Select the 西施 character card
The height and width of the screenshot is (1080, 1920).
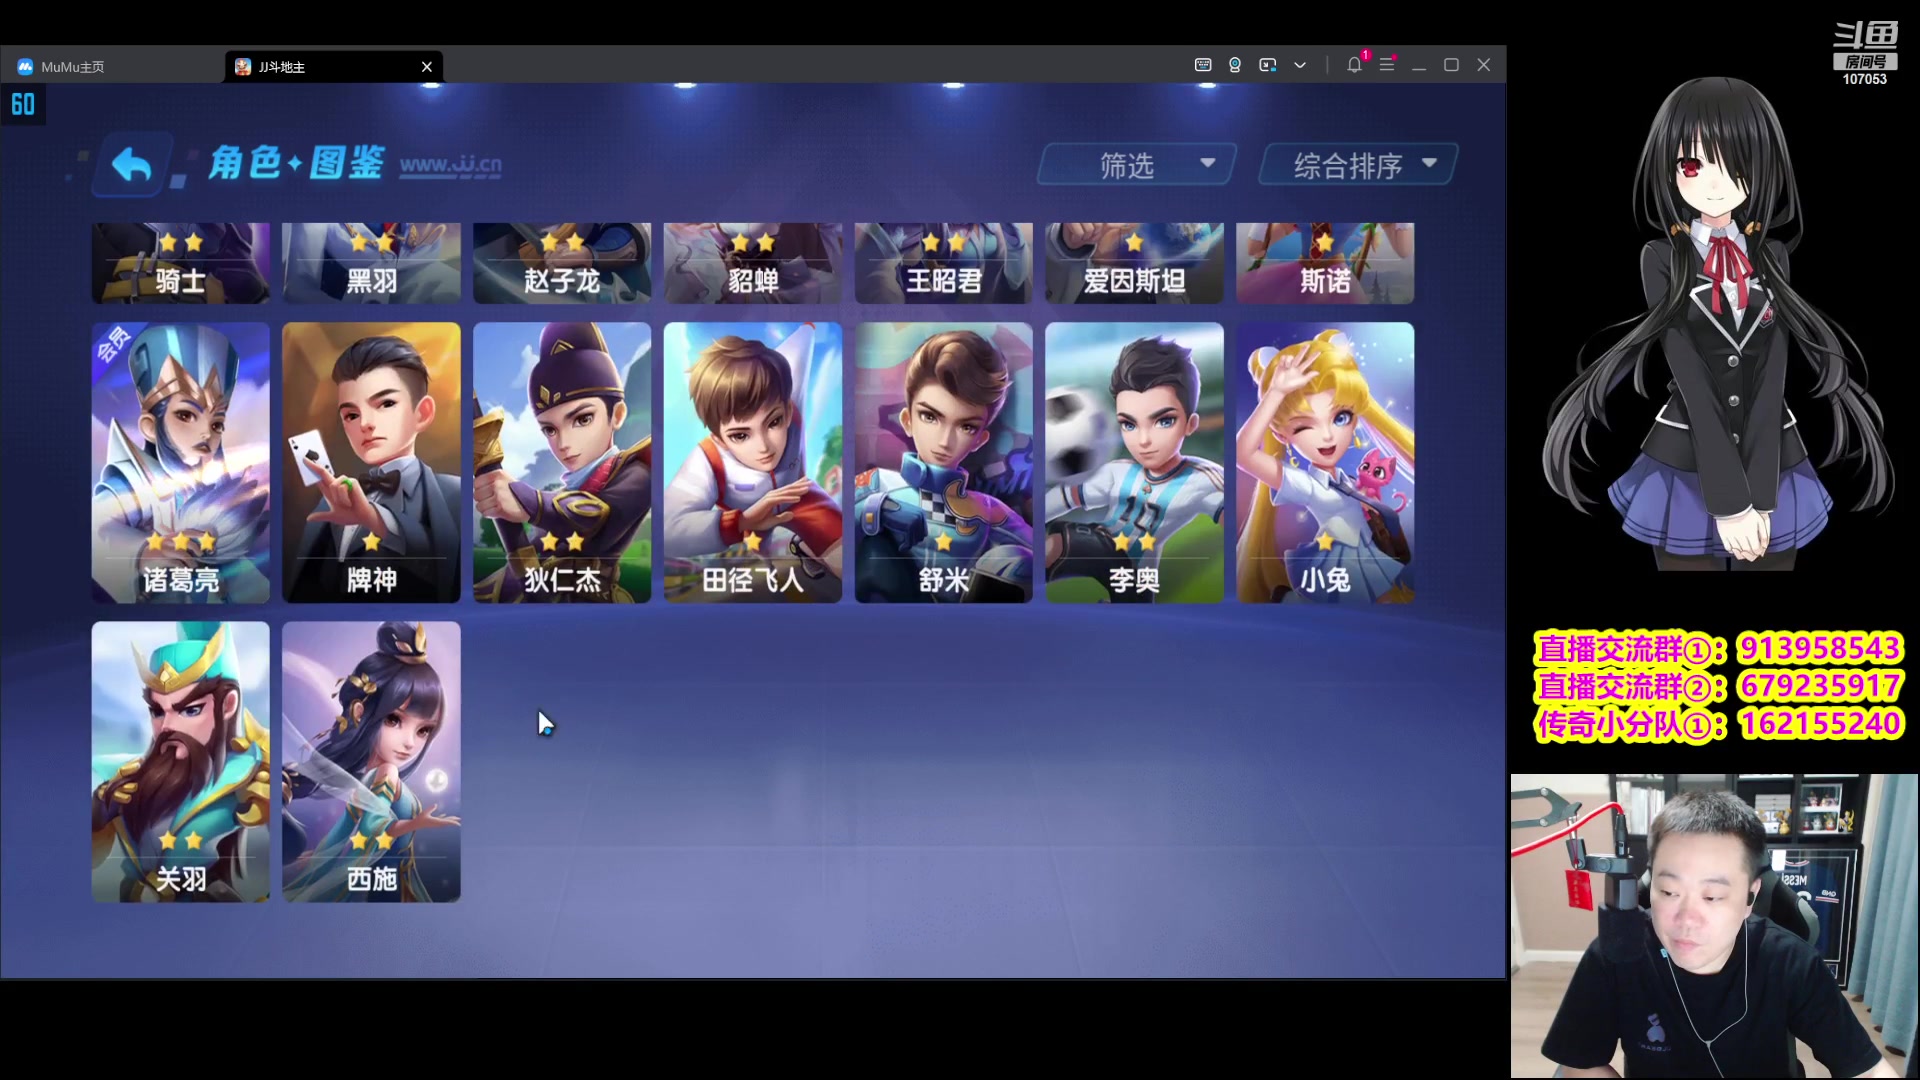click(371, 762)
